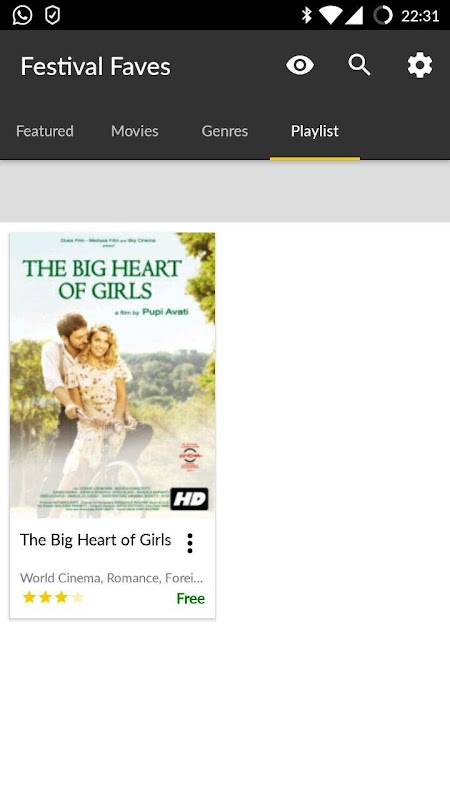The image size is (450, 800).
Task: Tap the eye icon in the header
Action: [299, 65]
